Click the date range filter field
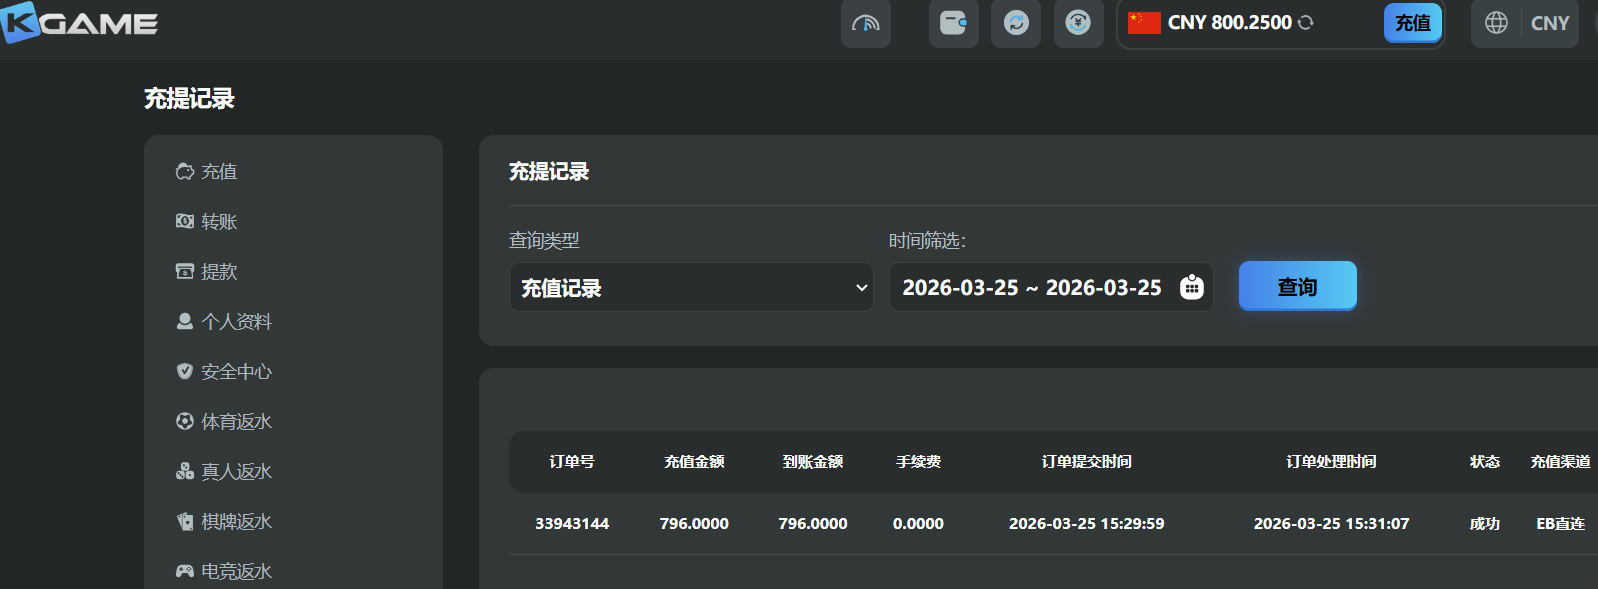Viewport: 1598px width, 589px height. [1031, 288]
